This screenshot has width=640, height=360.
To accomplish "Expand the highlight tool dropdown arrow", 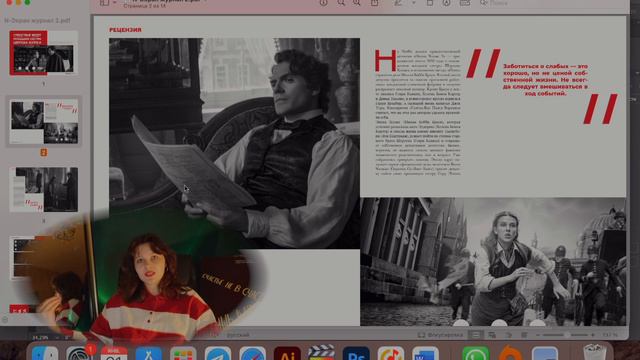I will click(x=413, y=3).
